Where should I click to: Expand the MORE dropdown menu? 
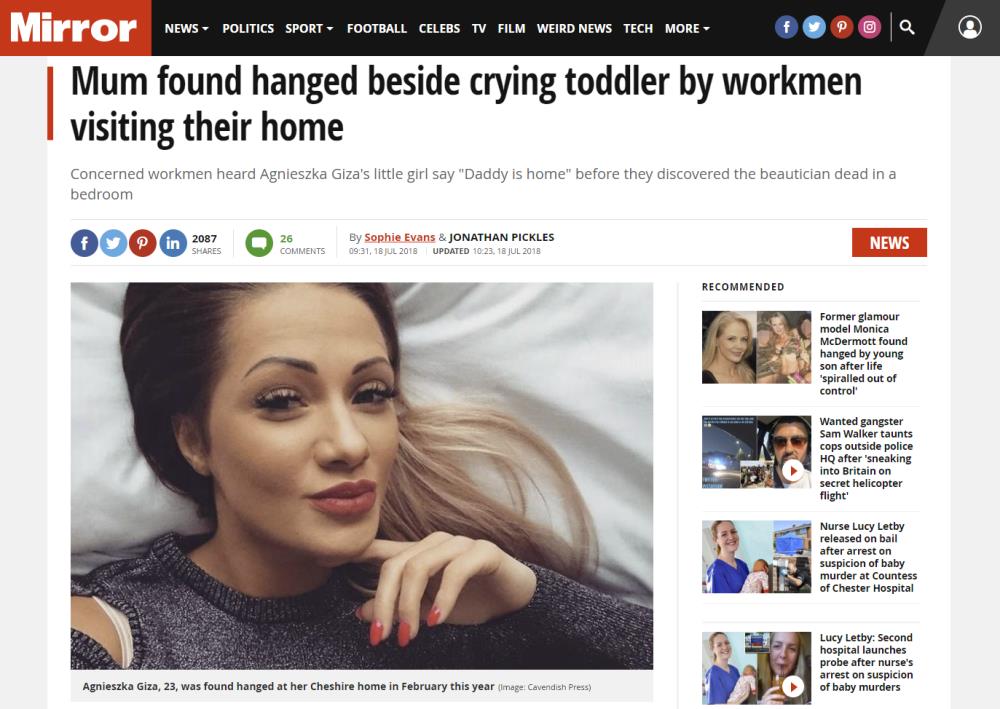[687, 29]
